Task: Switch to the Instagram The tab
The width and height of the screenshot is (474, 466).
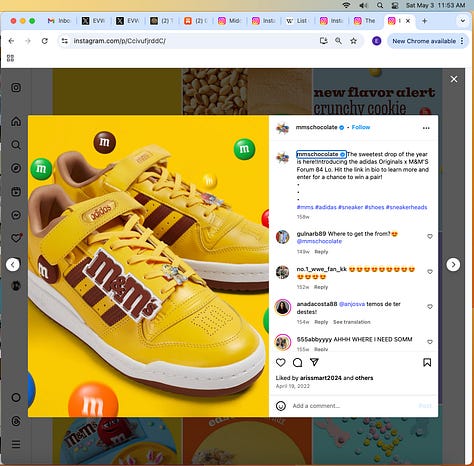Action: (x=365, y=21)
